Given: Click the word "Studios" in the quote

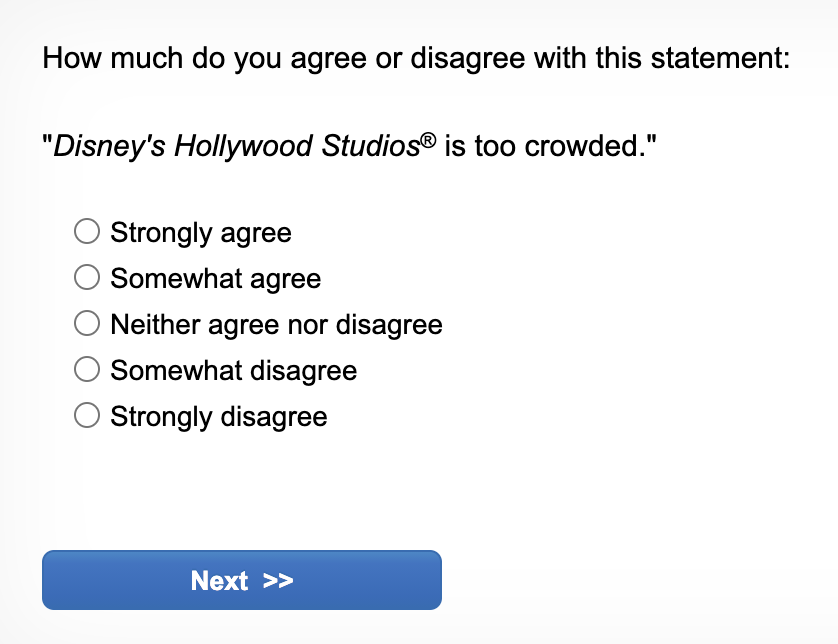Looking at the screenshot, I should pyautogui.click(x=370, y=147).
